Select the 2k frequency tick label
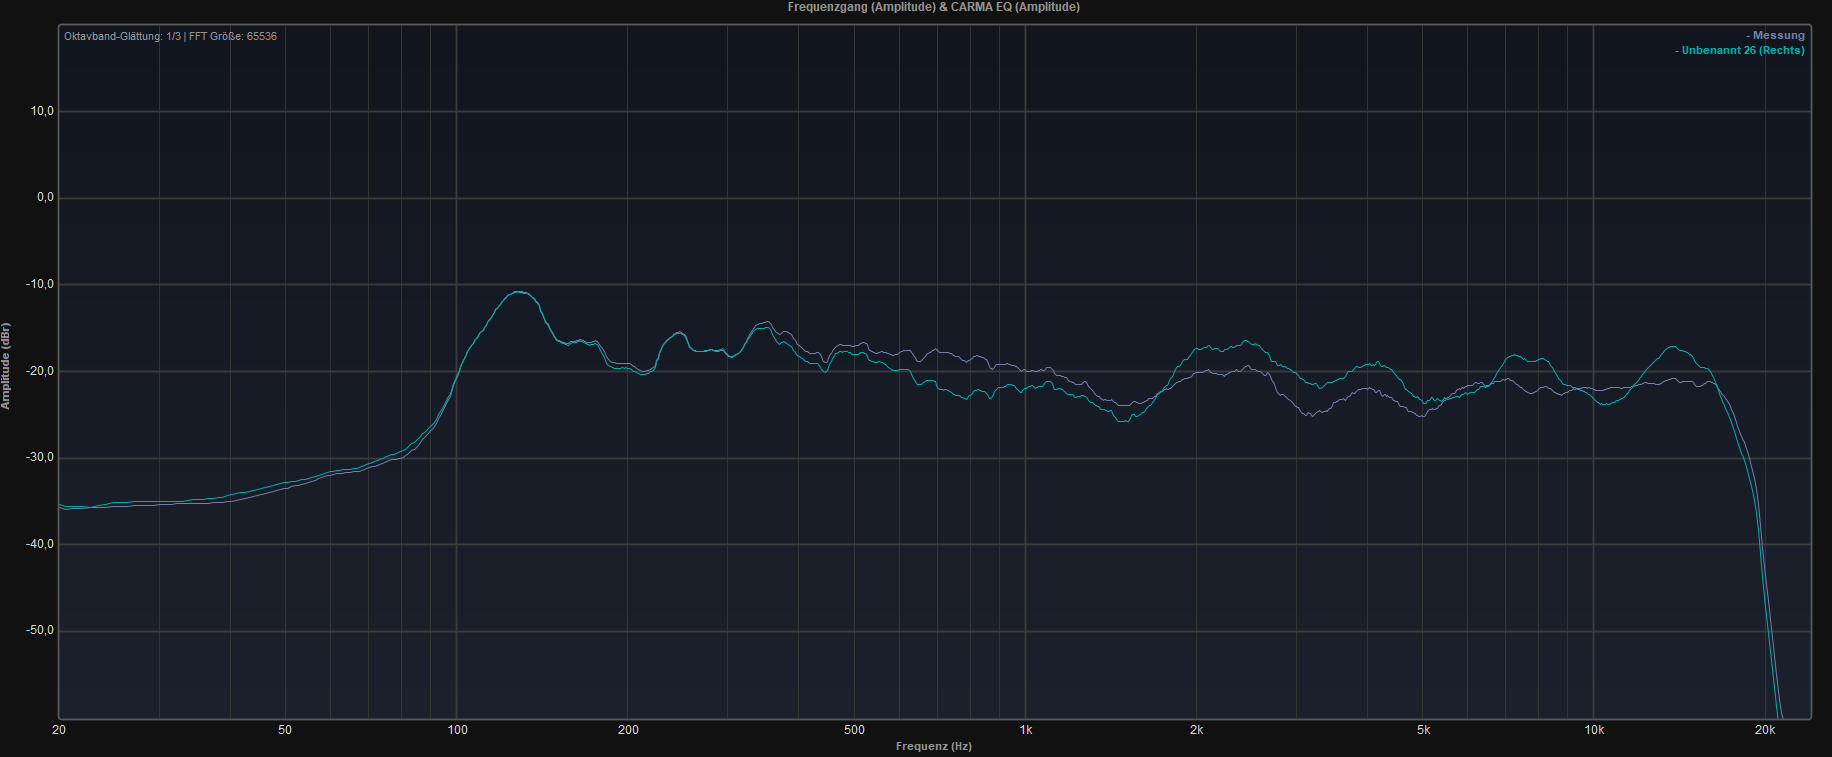The width and height of the screenshot is (1832, 757). click(x=1196, y=730)
